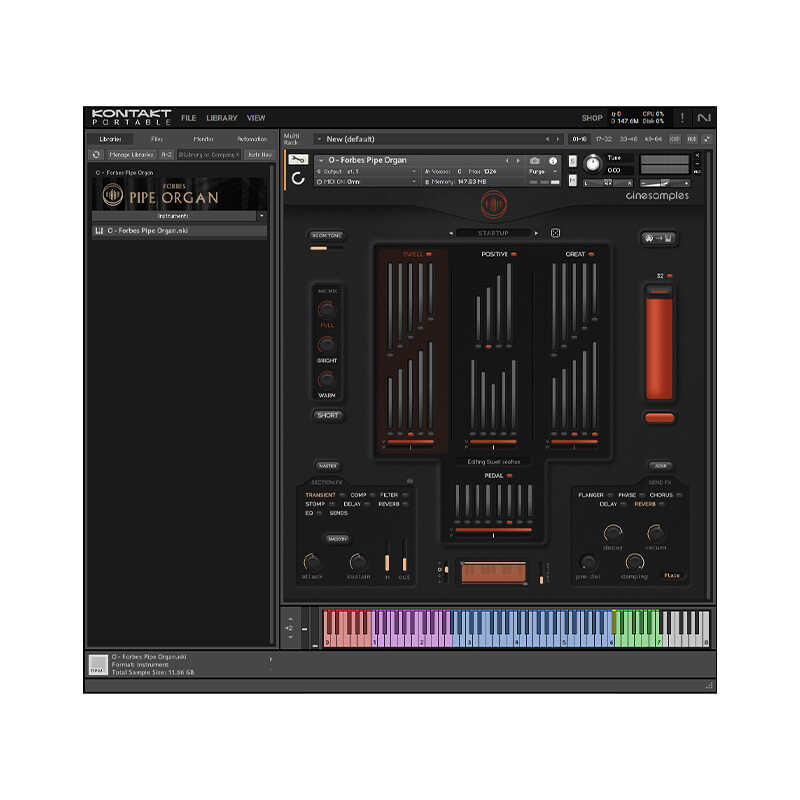Viewport: 800px width, 800px height.
Task: Open the multi rack preset dropdown
Action: 319,139
